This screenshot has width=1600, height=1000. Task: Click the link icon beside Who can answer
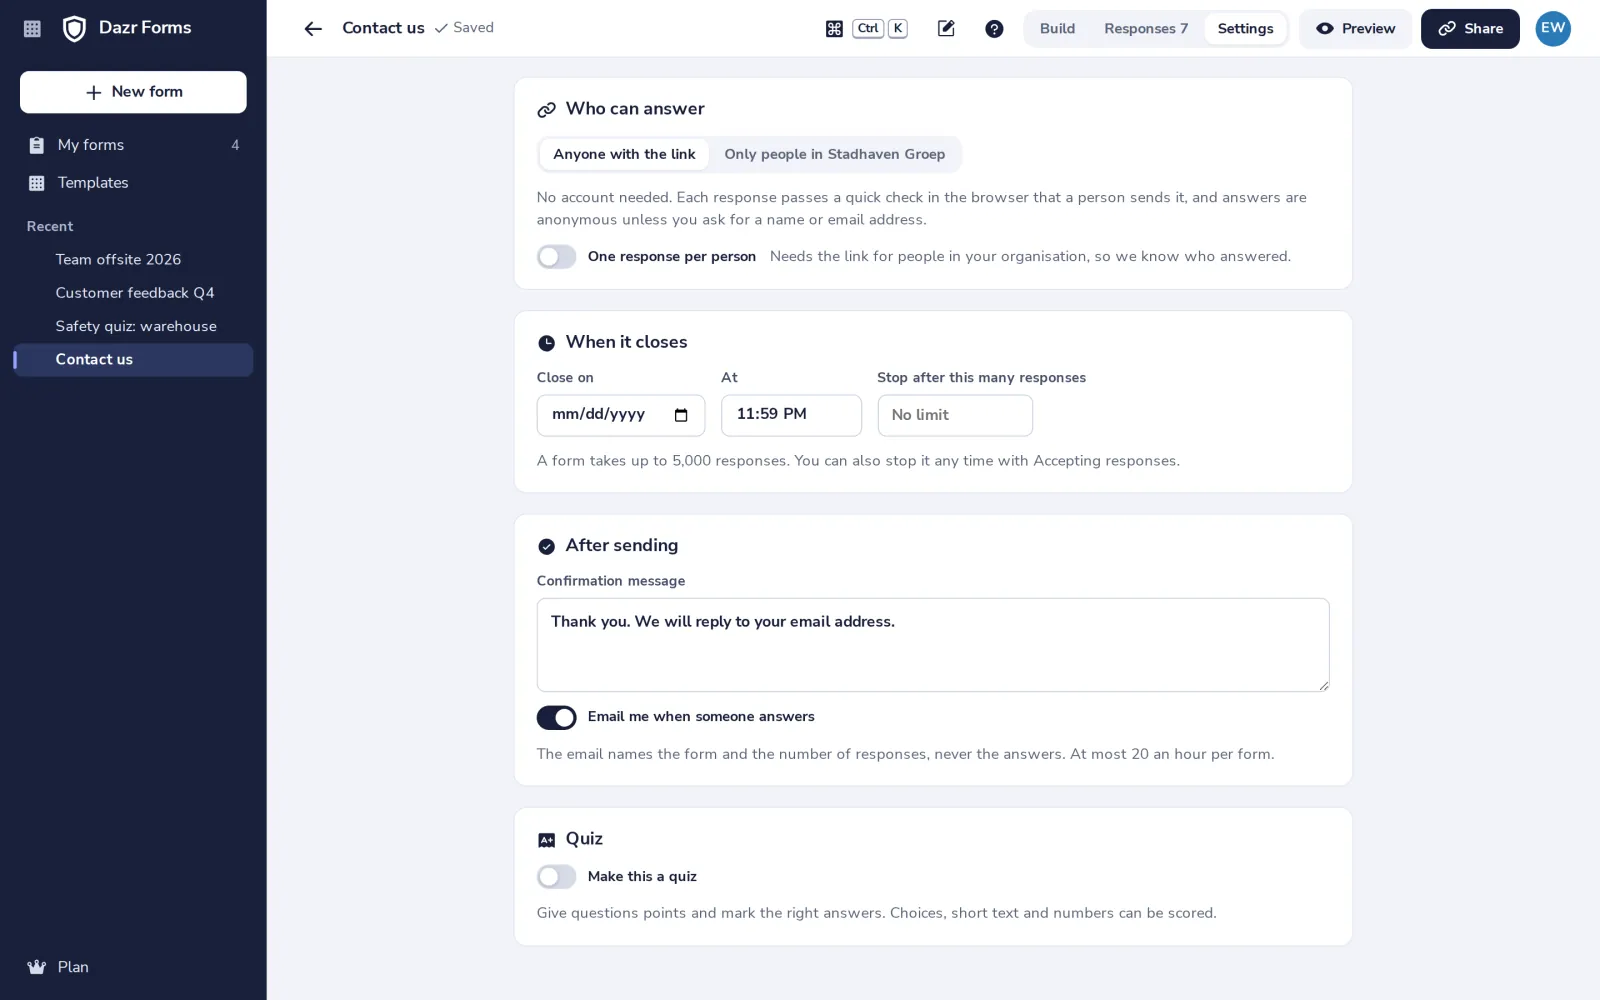click(546, 110)
